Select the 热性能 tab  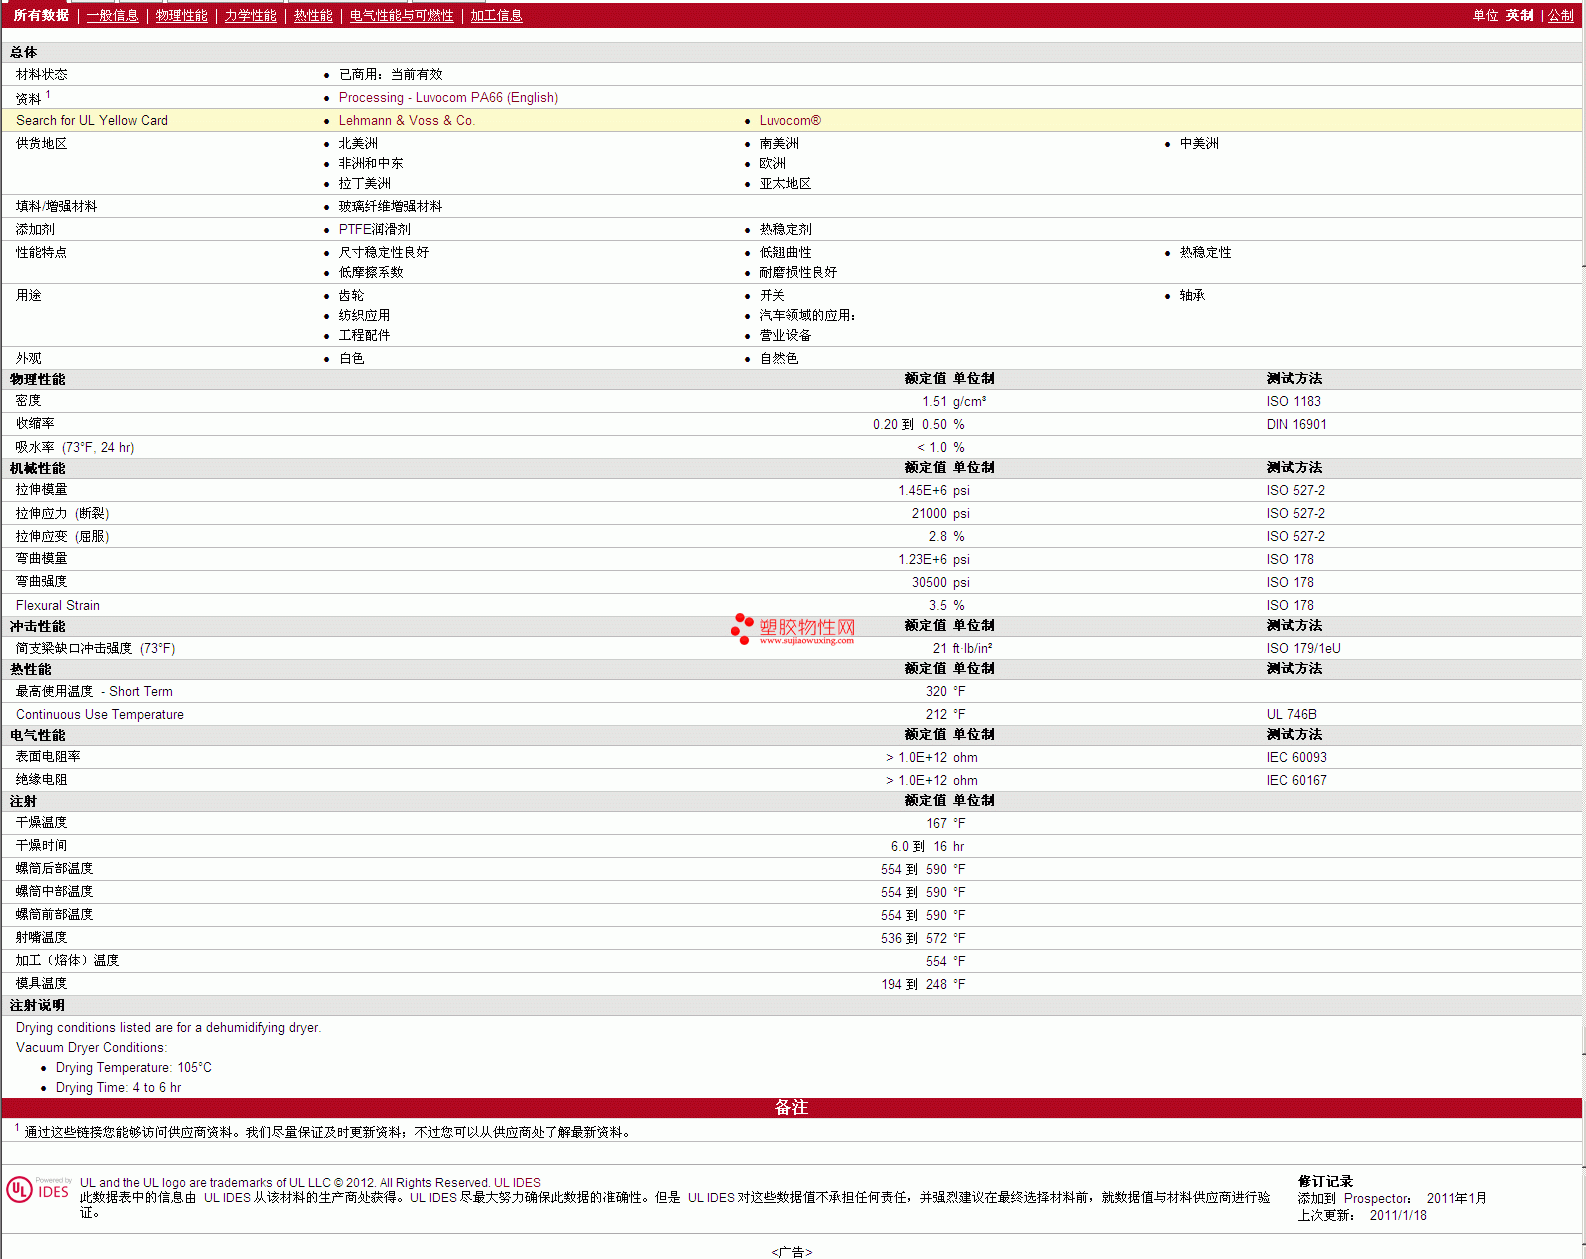point(313,16)
